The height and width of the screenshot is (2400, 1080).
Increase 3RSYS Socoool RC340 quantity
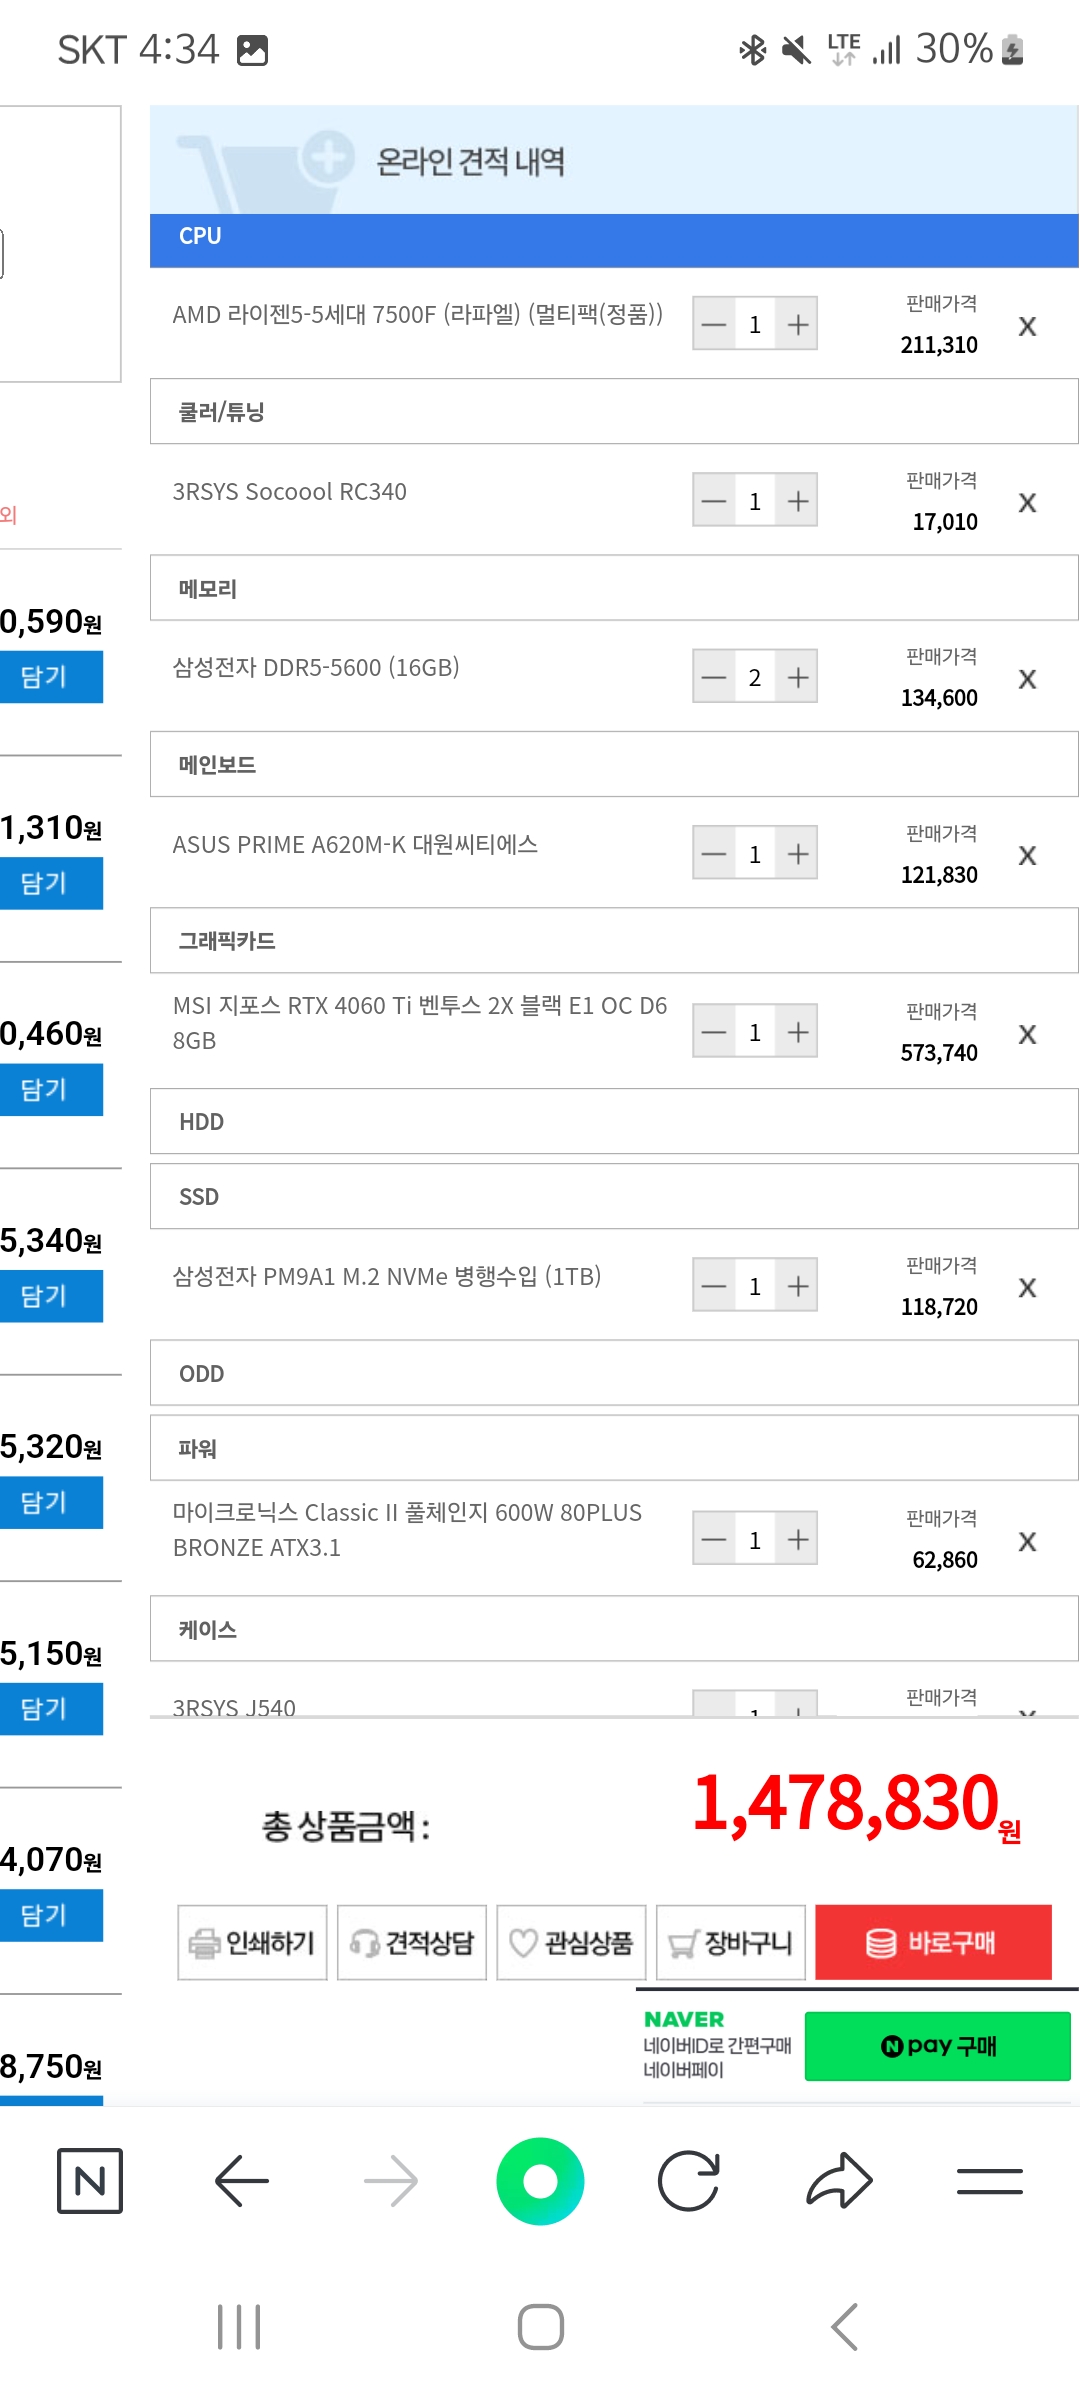(x=797, y=500)
